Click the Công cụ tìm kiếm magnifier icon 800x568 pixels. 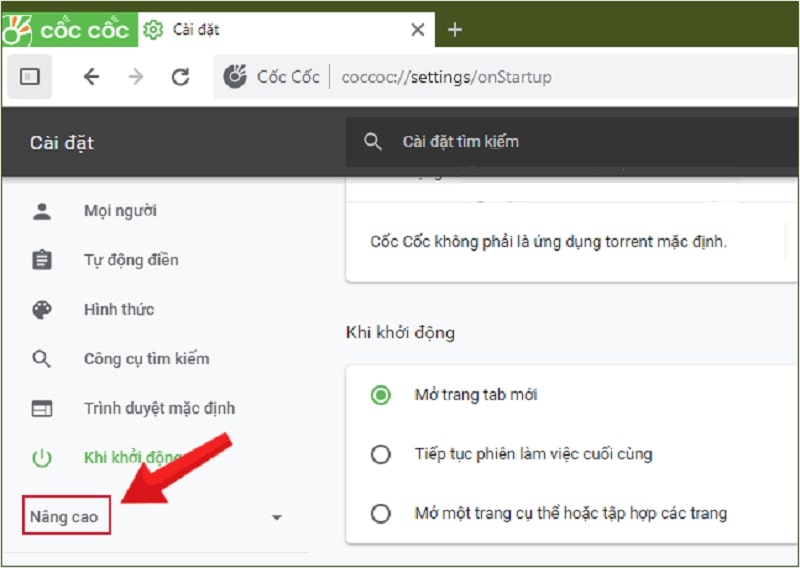click(x=41, y=359)
